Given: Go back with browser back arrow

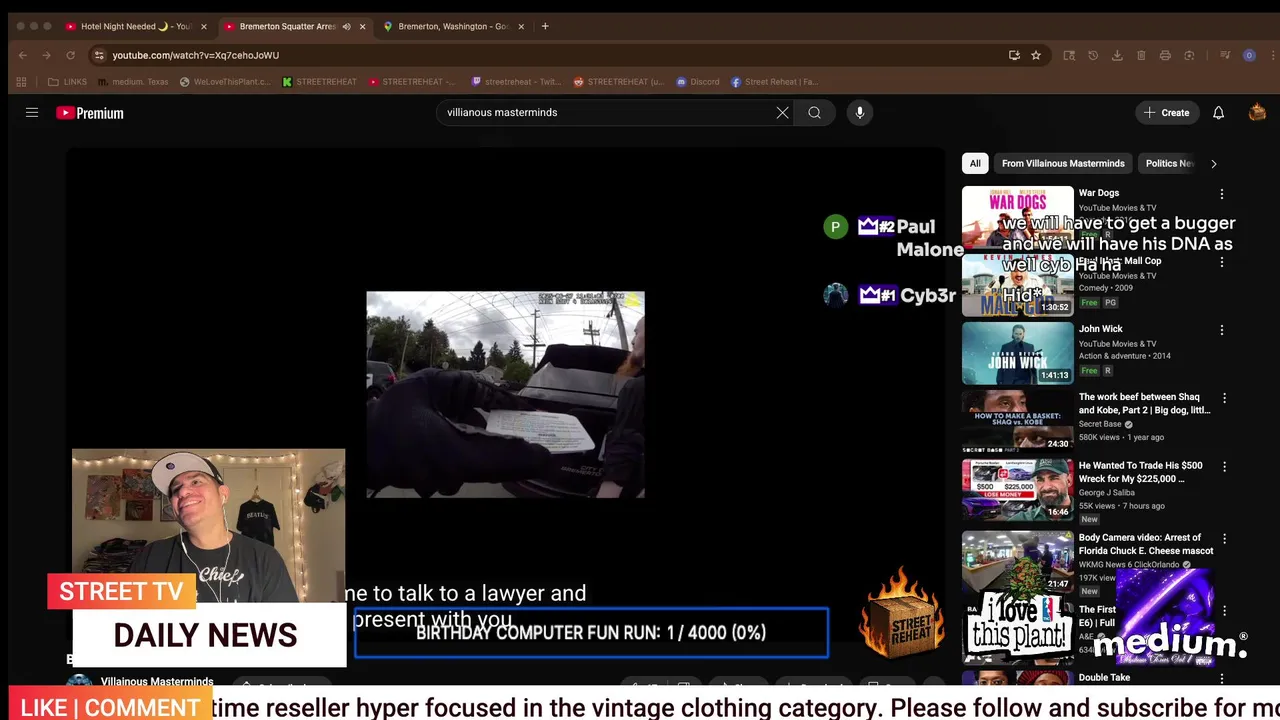Looking at the screenshot, I should click(x=22, y=55).
